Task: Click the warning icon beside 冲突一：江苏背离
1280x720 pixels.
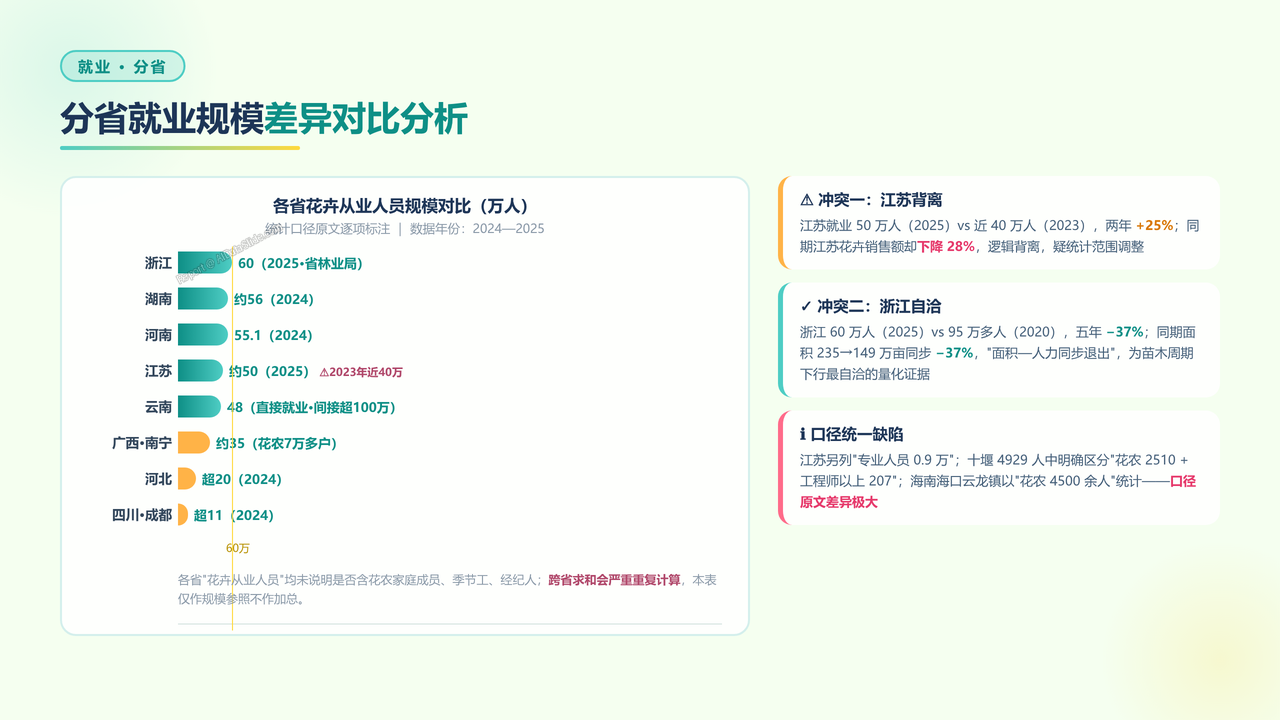Action: pyautogui.click(x=807, y=200)
